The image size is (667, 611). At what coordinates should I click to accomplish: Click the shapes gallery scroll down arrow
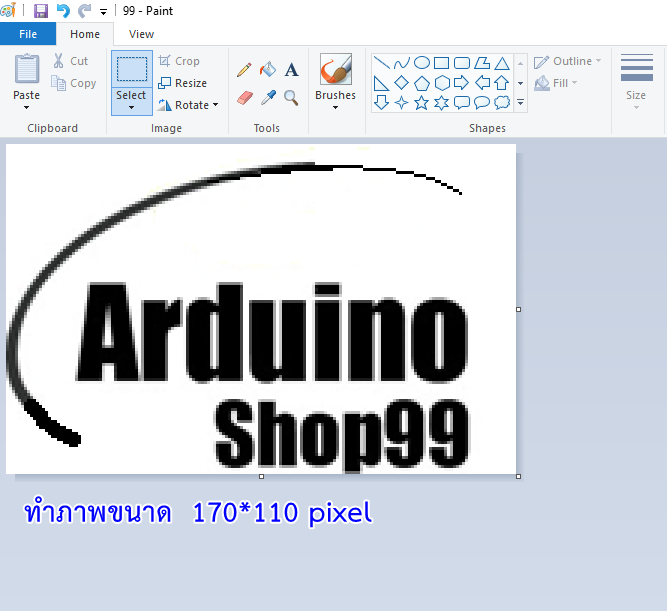520,83
